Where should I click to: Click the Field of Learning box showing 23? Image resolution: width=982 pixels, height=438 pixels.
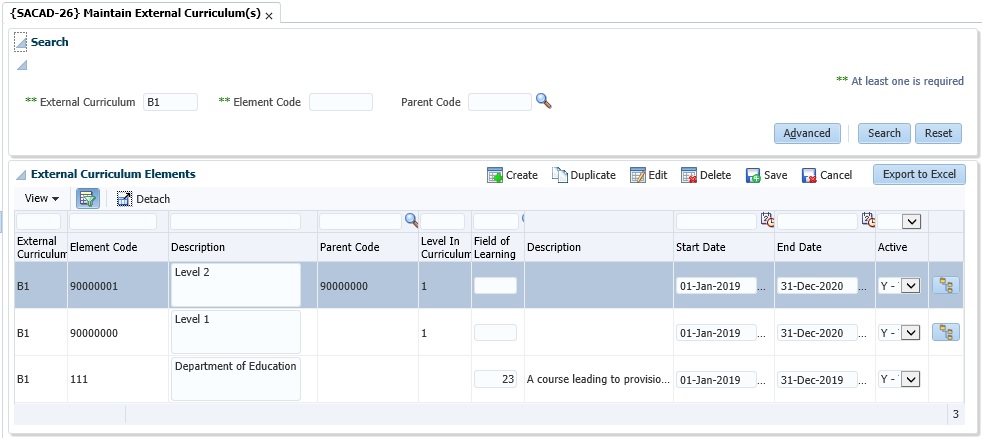pyautogui.click(x=495, y=379)
